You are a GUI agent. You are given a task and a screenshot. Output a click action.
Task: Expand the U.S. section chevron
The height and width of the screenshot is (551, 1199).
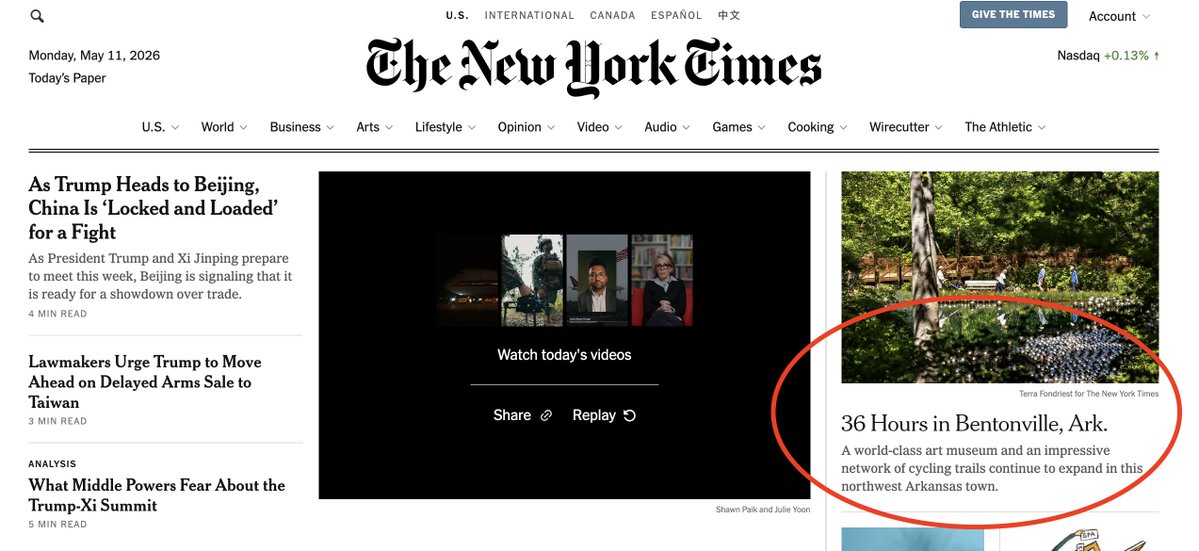pos(175,128)
